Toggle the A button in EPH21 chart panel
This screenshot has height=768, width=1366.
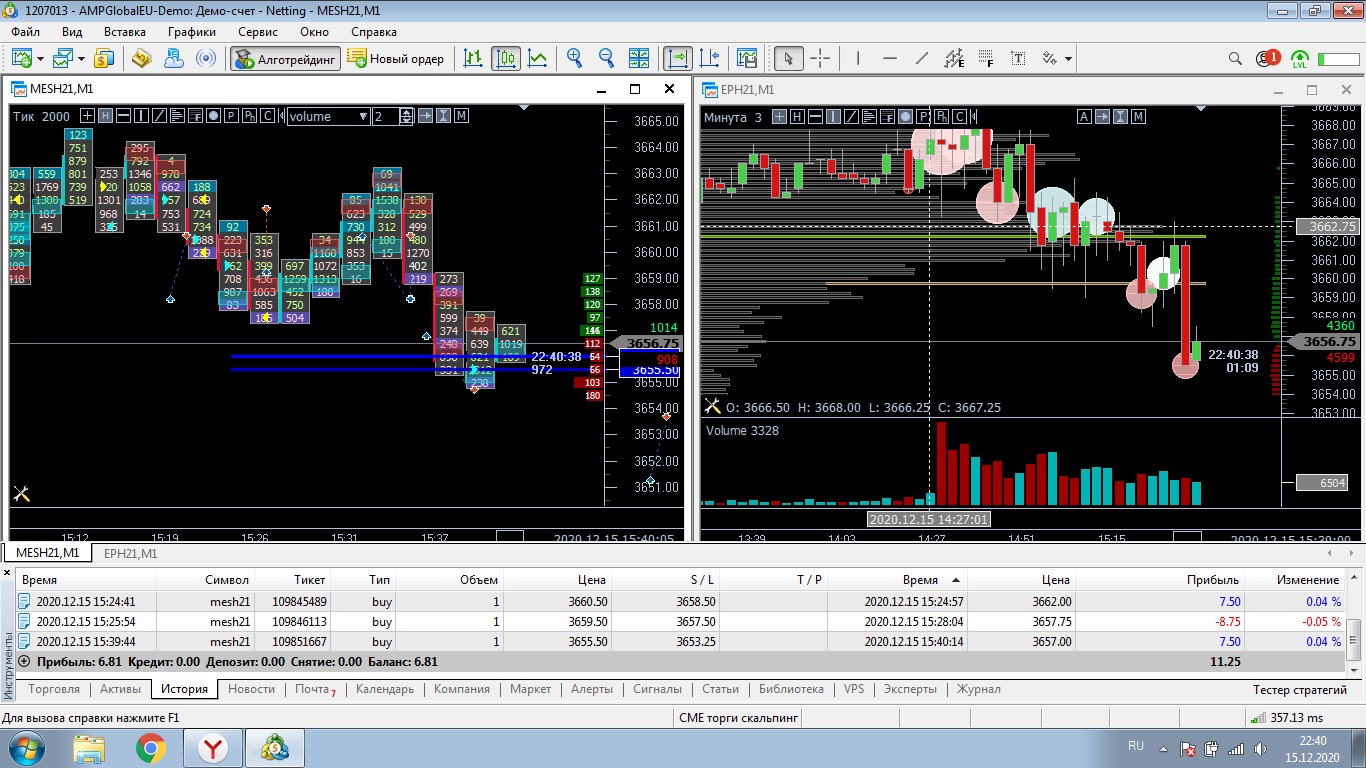[x=1084, y=116]
